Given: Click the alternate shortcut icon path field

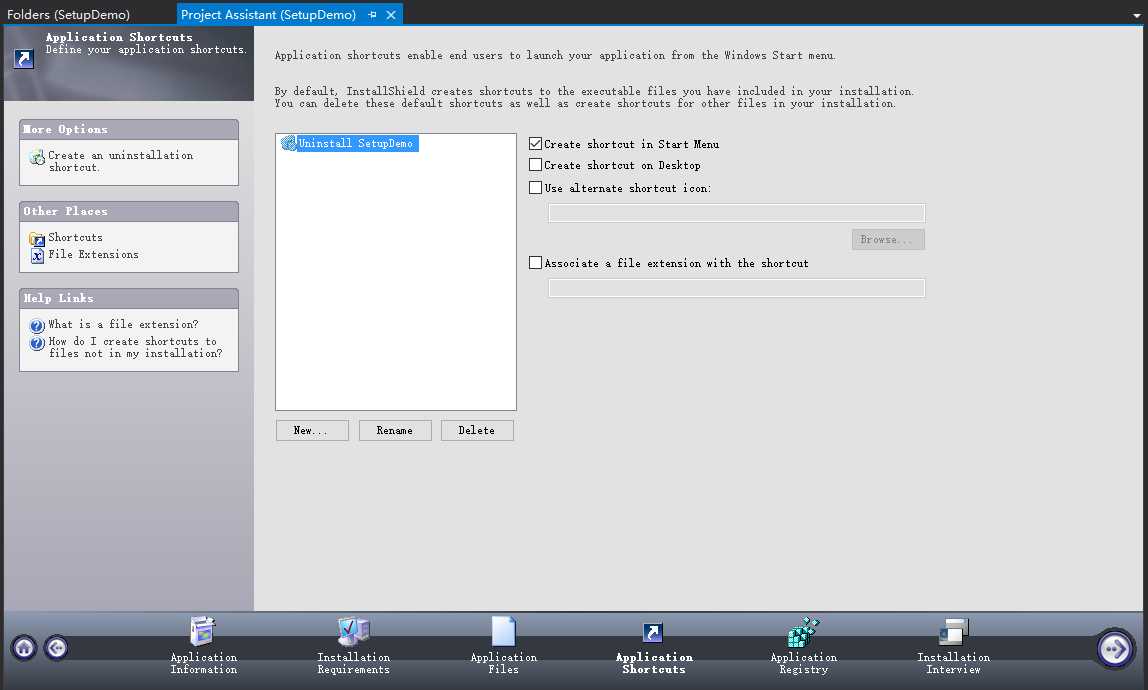Looking at the screenshot, I should 737,213.
